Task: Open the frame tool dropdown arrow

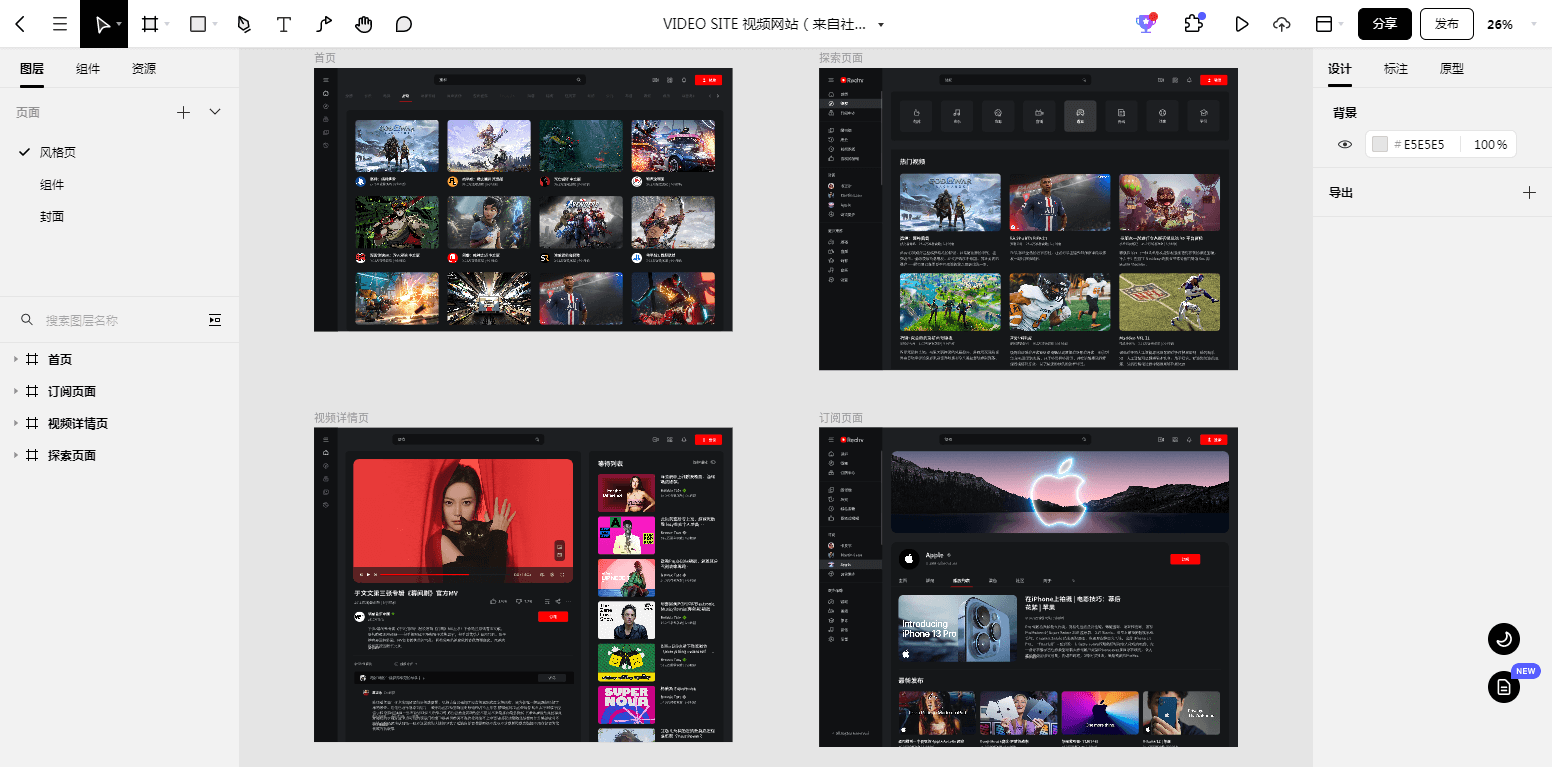Action: coord(167,24)
